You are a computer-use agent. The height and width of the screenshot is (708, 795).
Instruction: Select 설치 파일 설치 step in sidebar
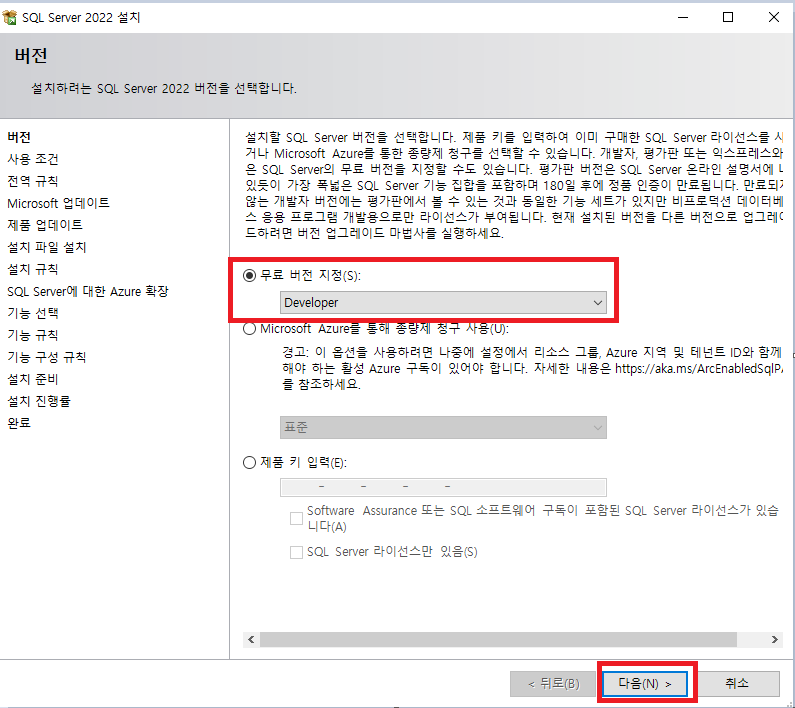(x=47, y=247)
